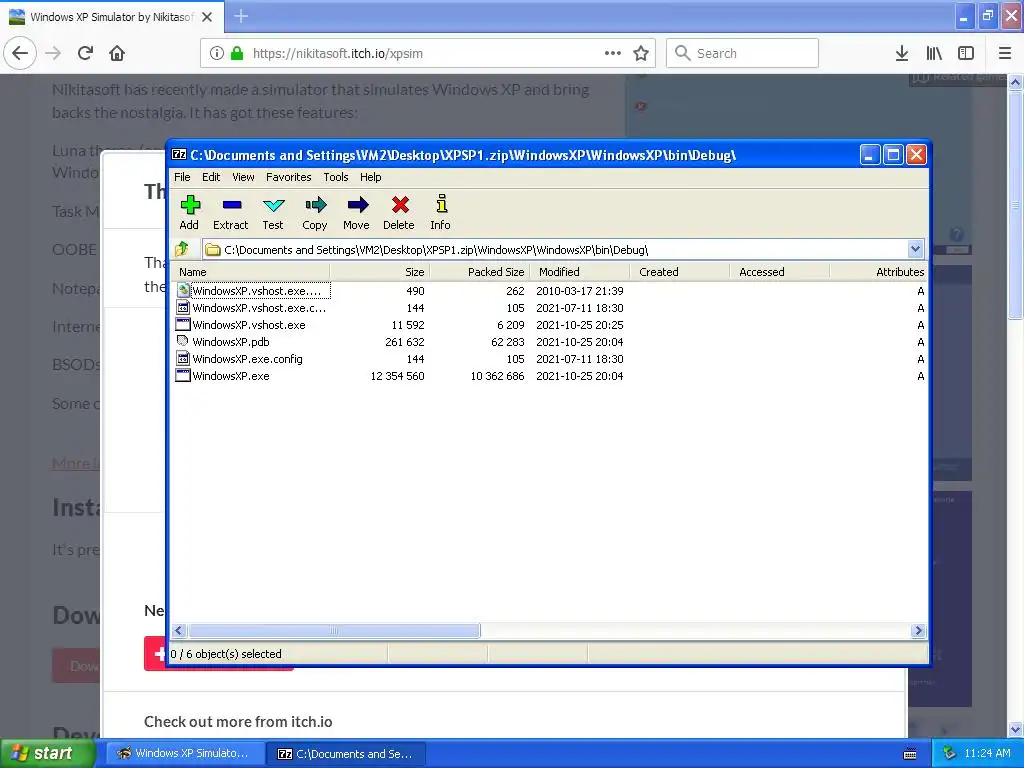Screen dimensions: 1024x768
Task: Click the WindowsXP.exe file icon
Action: pos(183,376)
